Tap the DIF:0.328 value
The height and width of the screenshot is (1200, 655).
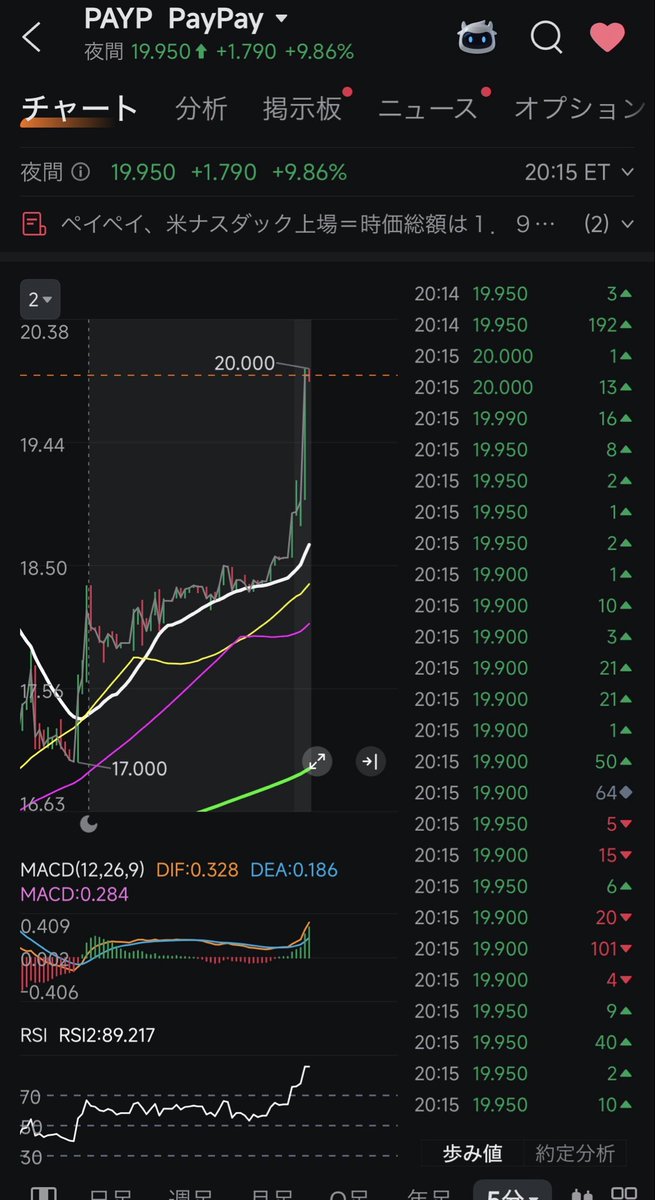click(x=197, y=870)
